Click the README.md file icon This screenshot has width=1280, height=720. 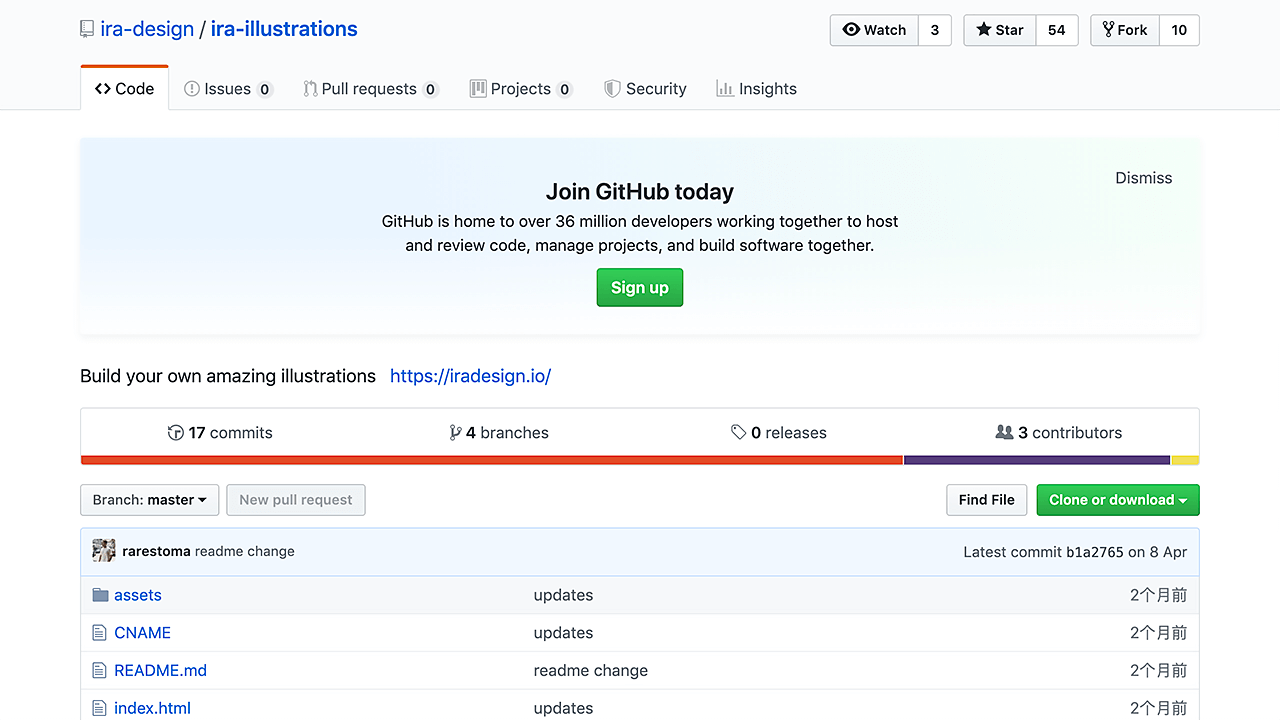tap(99, 671)
